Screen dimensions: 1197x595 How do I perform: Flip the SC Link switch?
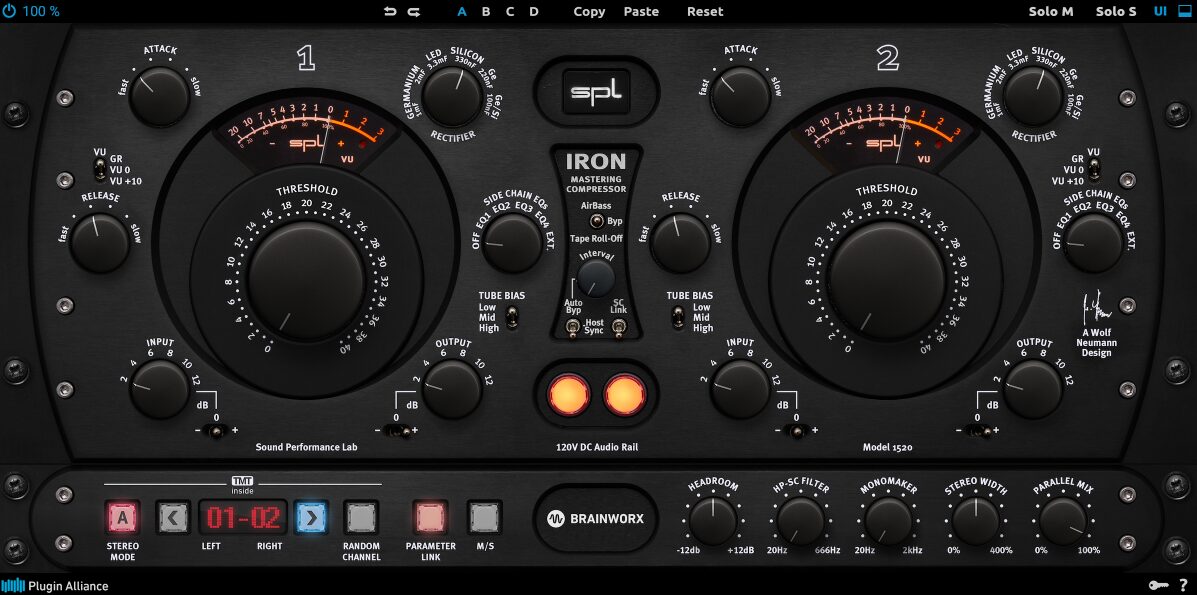click(621, 328)
